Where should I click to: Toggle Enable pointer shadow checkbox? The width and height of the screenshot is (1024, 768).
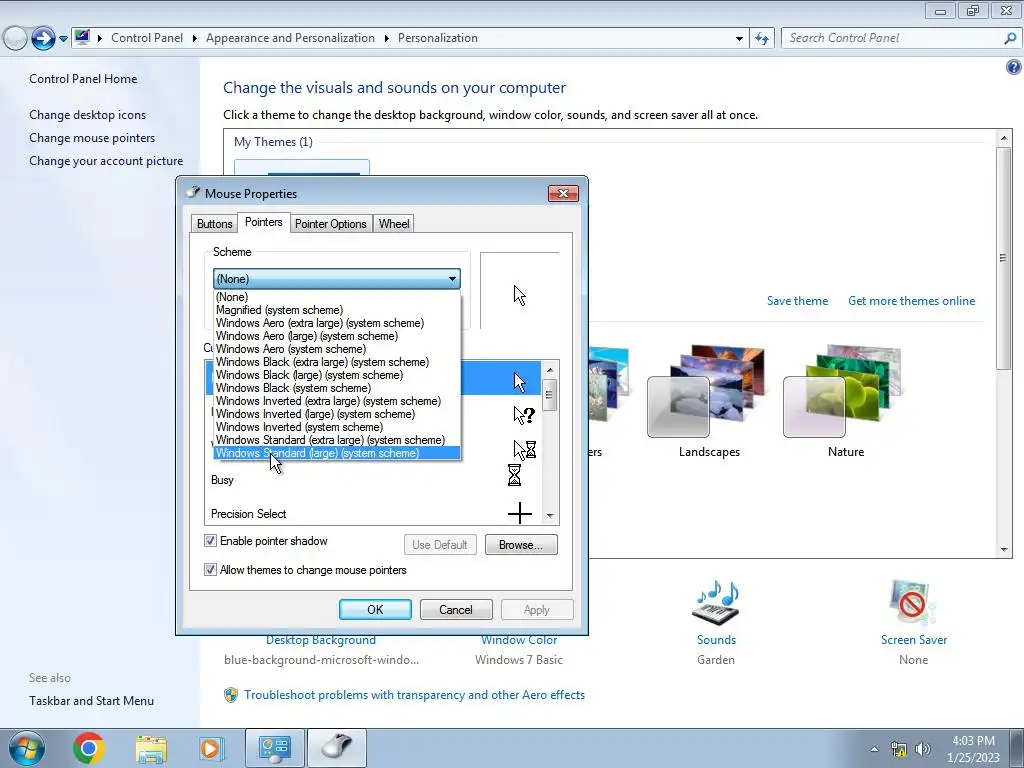pyautogui.click(x=210, y=541)
